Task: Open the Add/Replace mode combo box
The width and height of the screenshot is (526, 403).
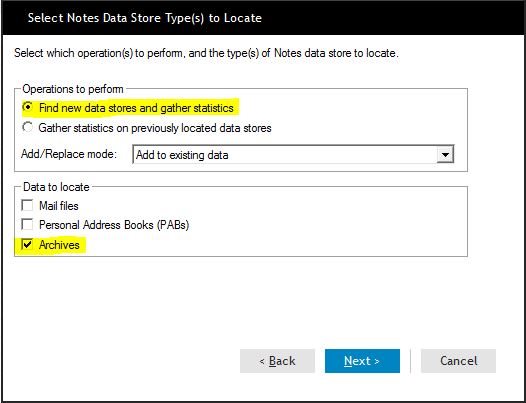Action: point(293,155)
